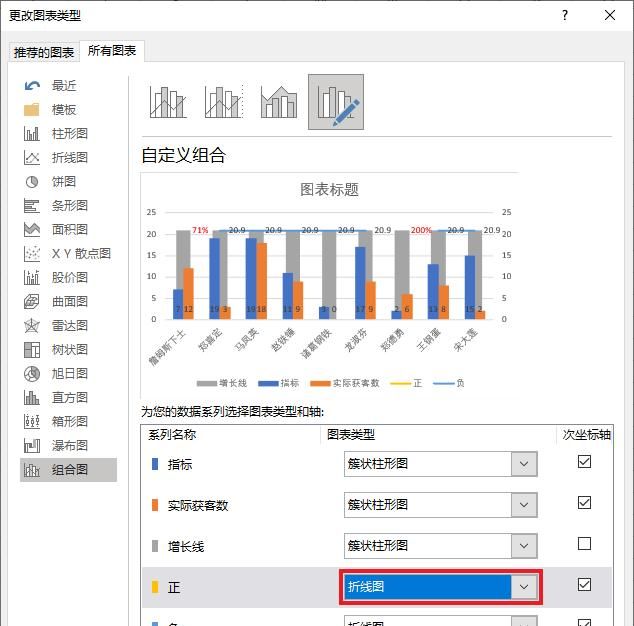Click the 指标 legend entry in preview
This screenshot has height=626, width=634.
coord(279,383)
